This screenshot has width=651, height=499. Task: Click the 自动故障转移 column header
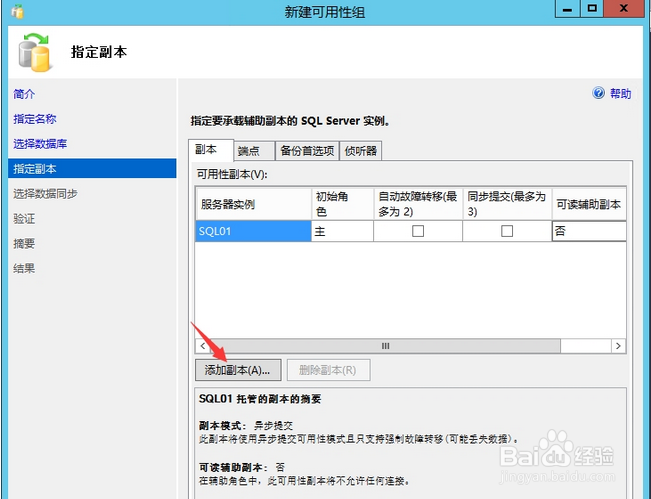point(418,204)
